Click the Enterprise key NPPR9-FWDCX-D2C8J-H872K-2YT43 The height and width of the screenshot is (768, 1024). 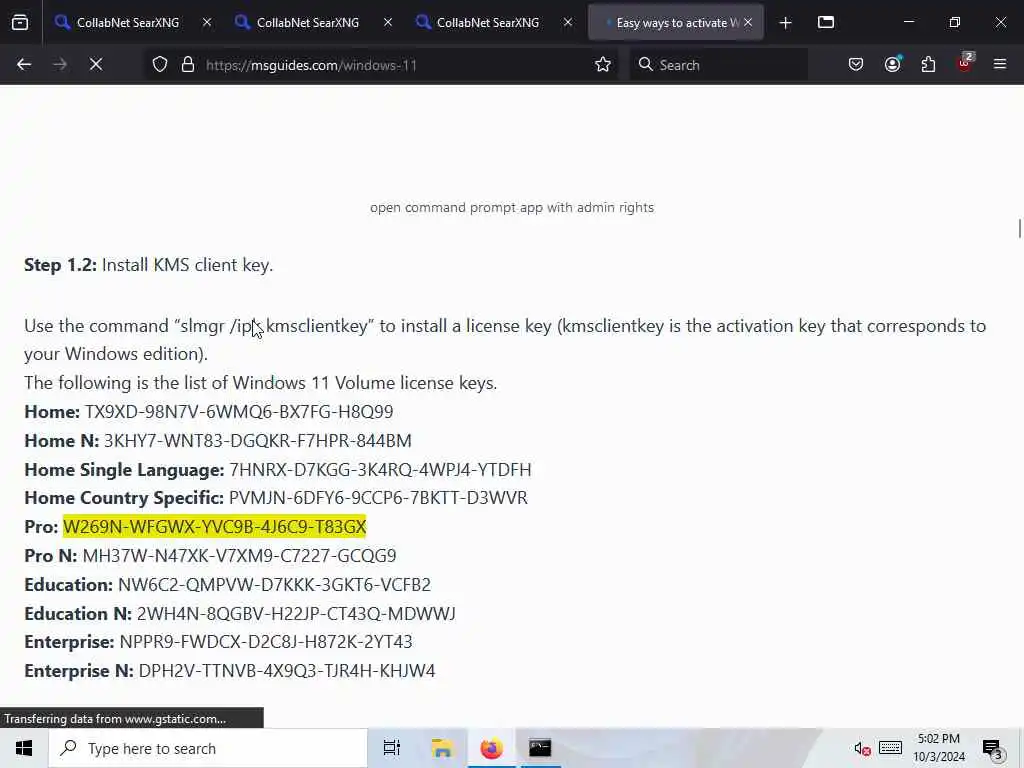(266, 642)
